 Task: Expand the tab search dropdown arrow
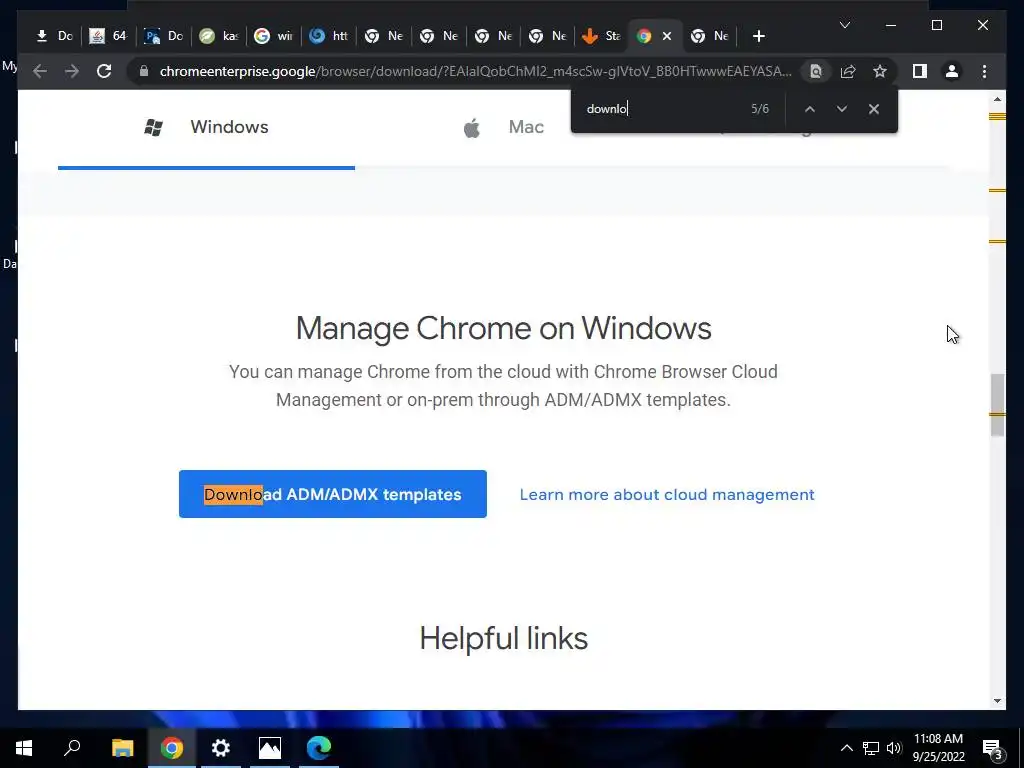coord(844,25)
